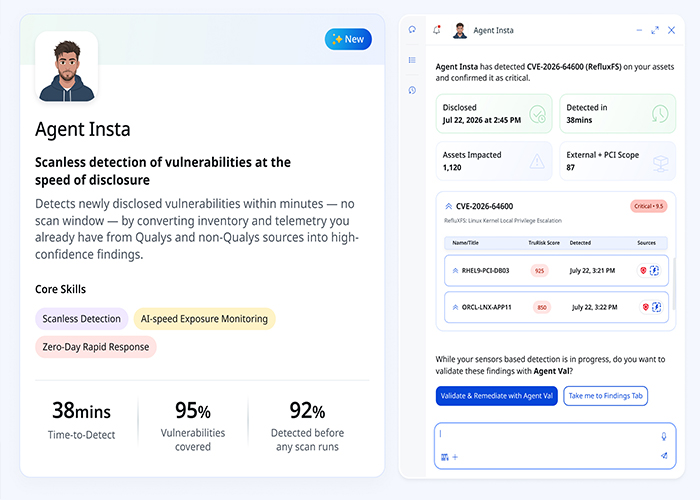Collapse the CVE-2026-64600 card chevron
700x500 pixels.
pyautogui.click(x=448, y=206)
